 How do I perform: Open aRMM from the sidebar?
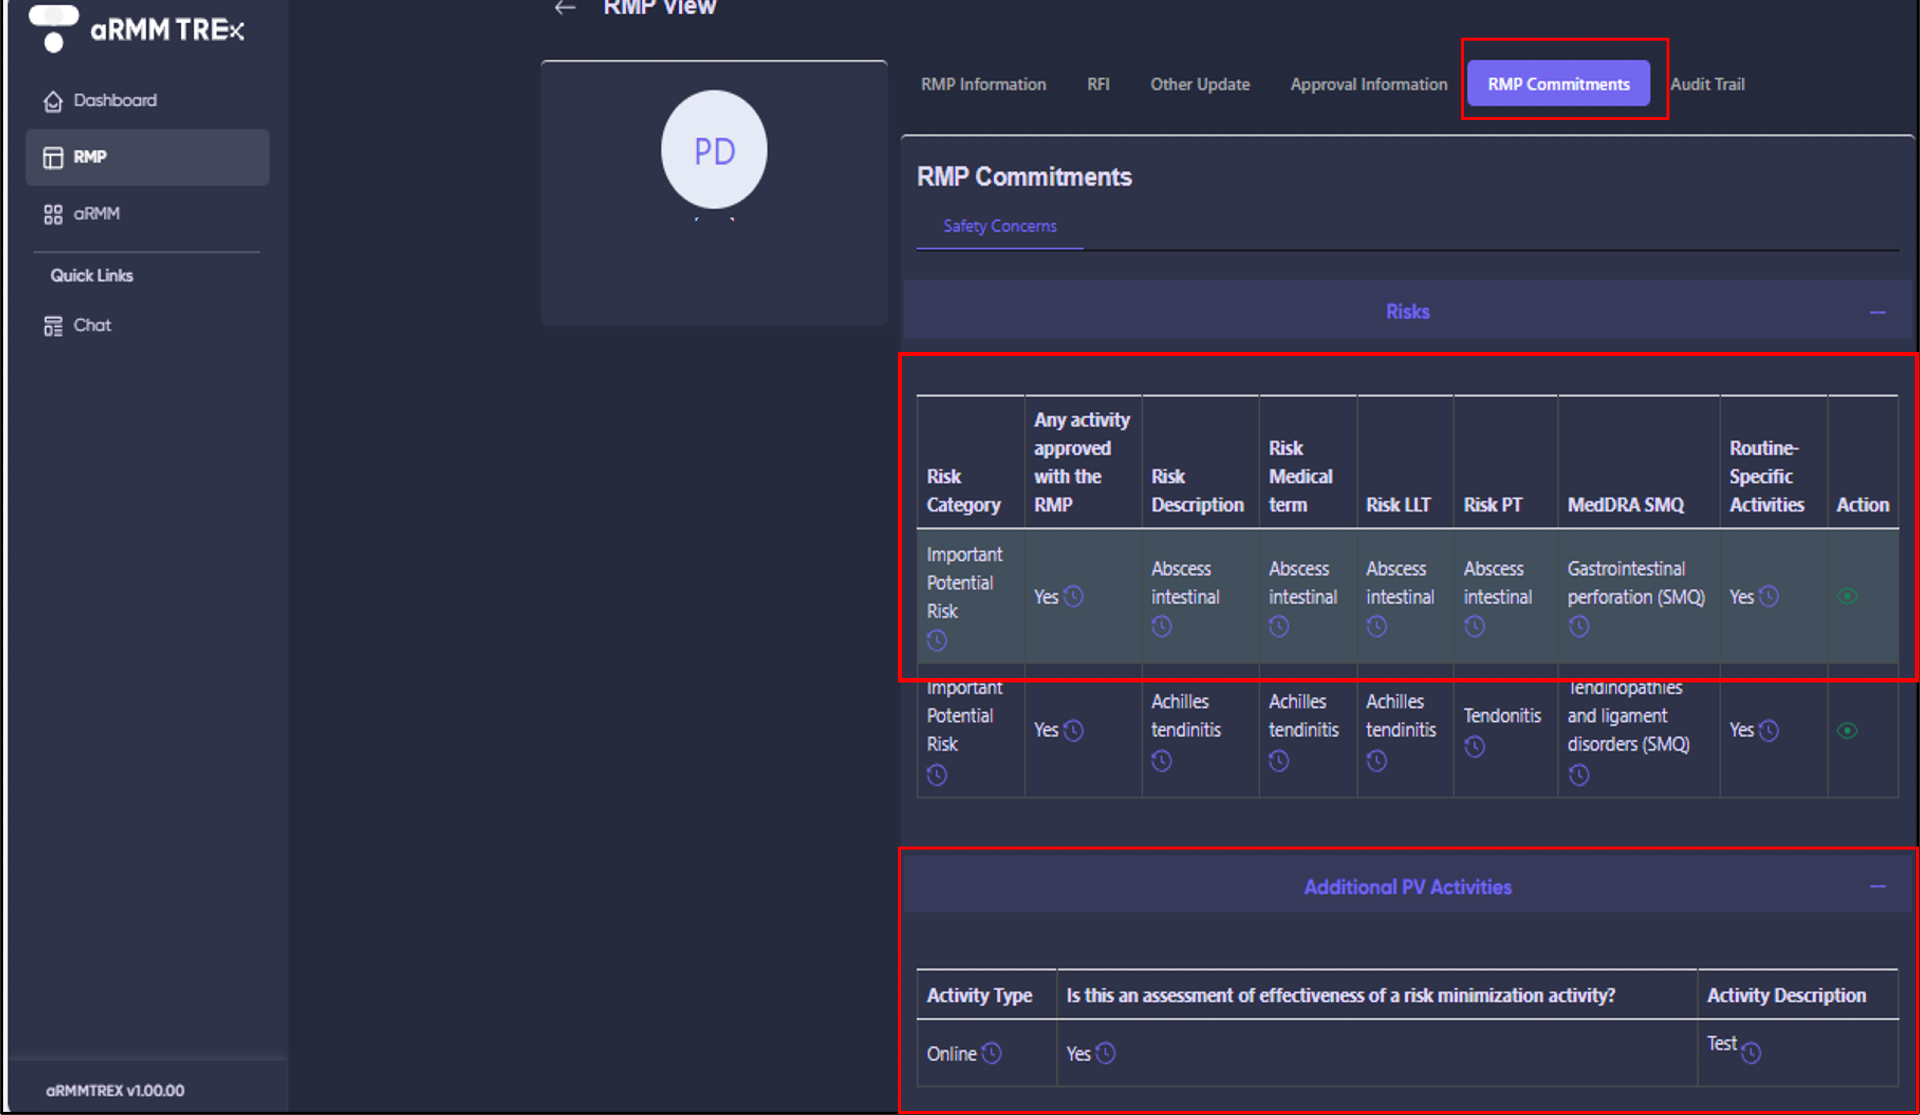(96, 214)
